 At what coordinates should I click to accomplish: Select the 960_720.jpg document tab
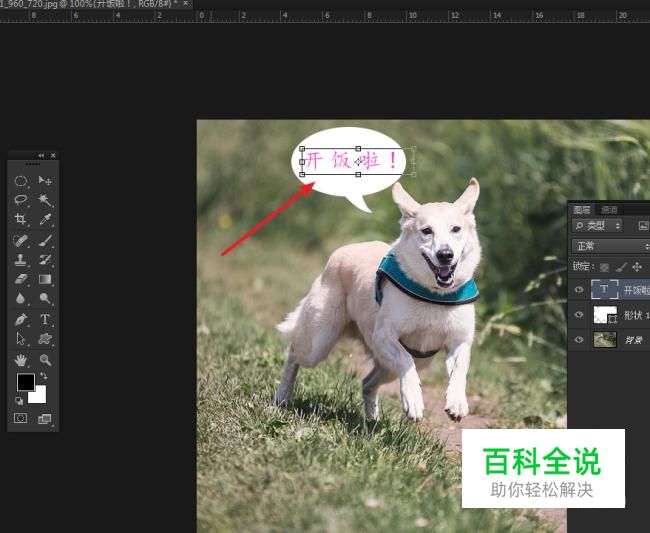click(89, 4)
